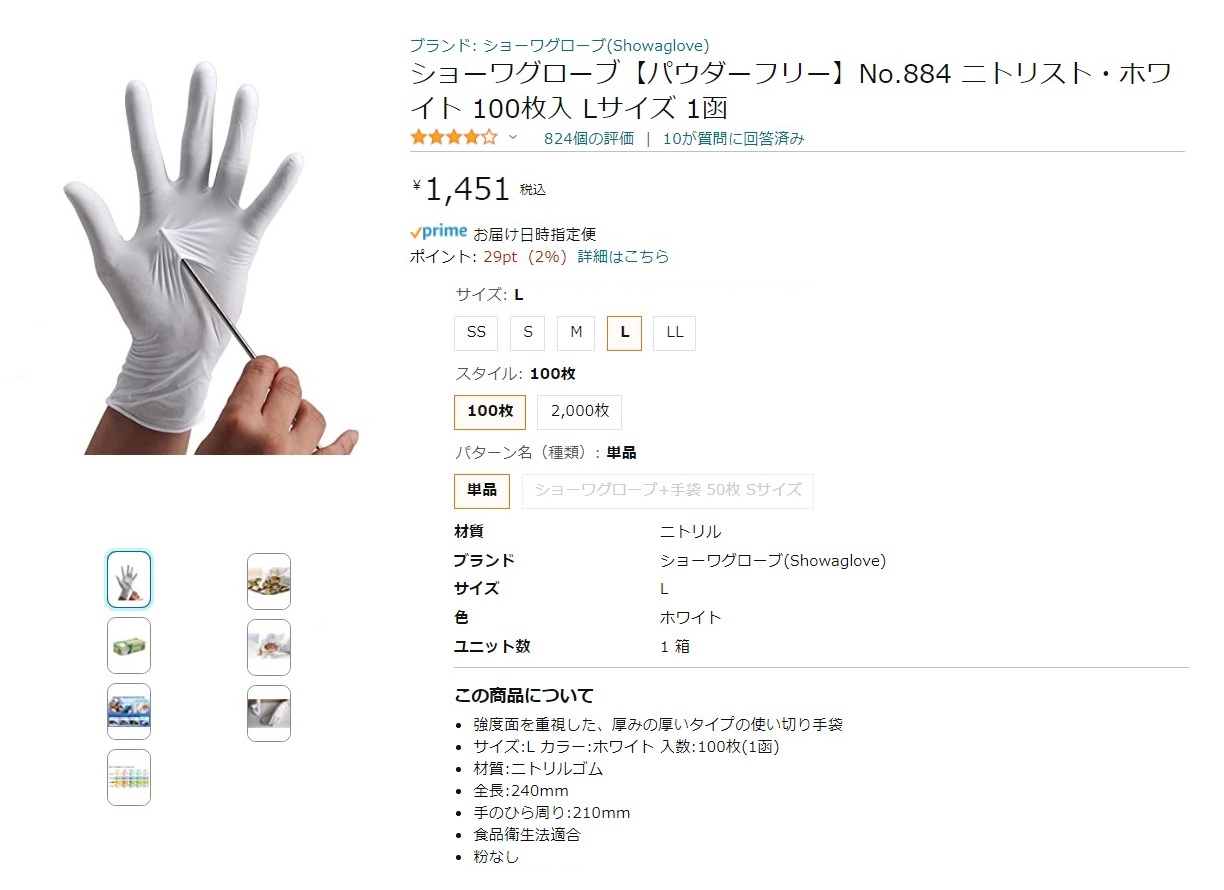Select size M option
This screenshot has width=1224, height=890.
pyautogui.click(x=576, y=333)
